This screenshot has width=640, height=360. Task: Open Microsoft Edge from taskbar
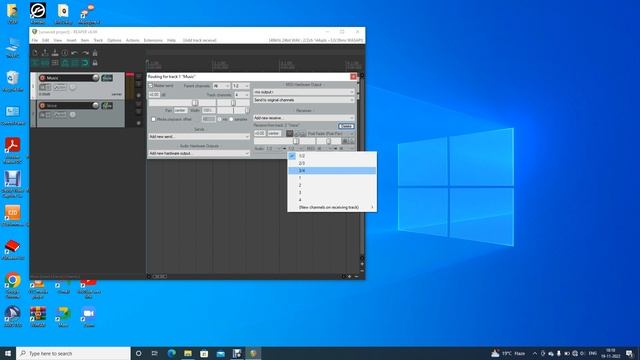171,353
